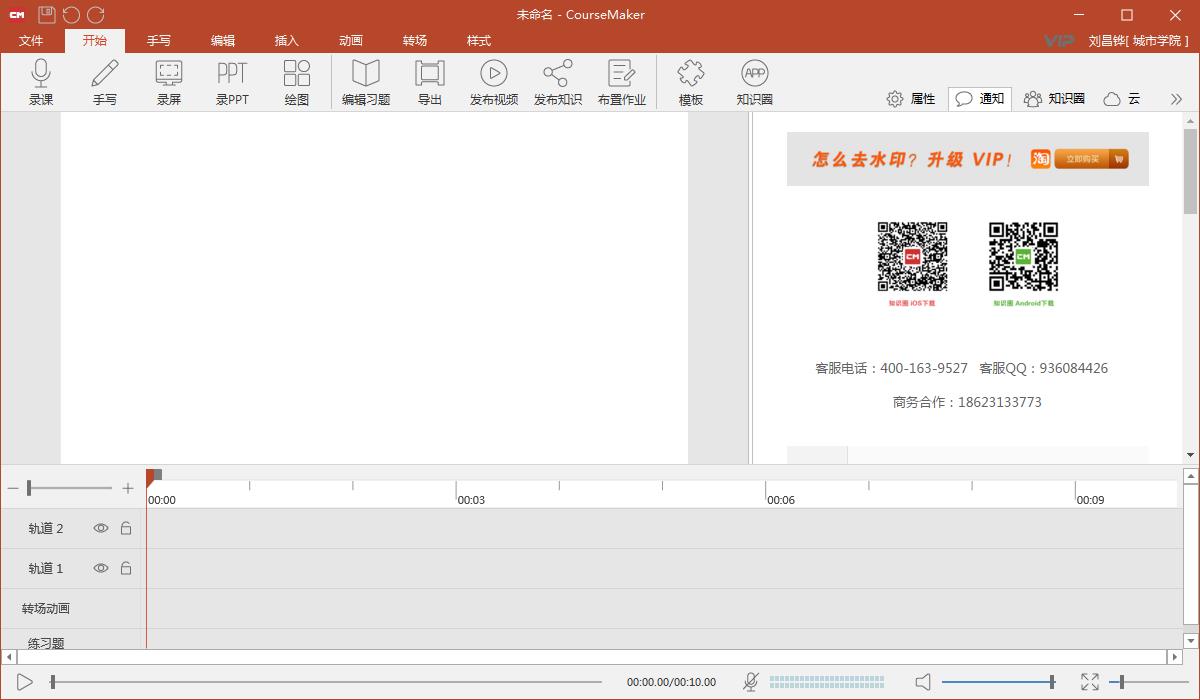Click the 导出 export icon
The image size is (1200, 700).
(430, 82)
